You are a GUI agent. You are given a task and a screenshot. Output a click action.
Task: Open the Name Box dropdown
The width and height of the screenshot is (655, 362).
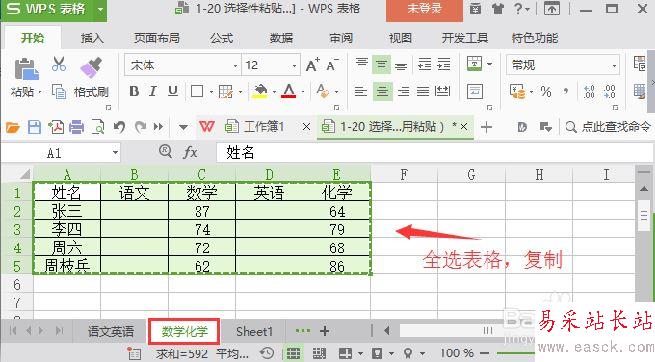(115, 153)
